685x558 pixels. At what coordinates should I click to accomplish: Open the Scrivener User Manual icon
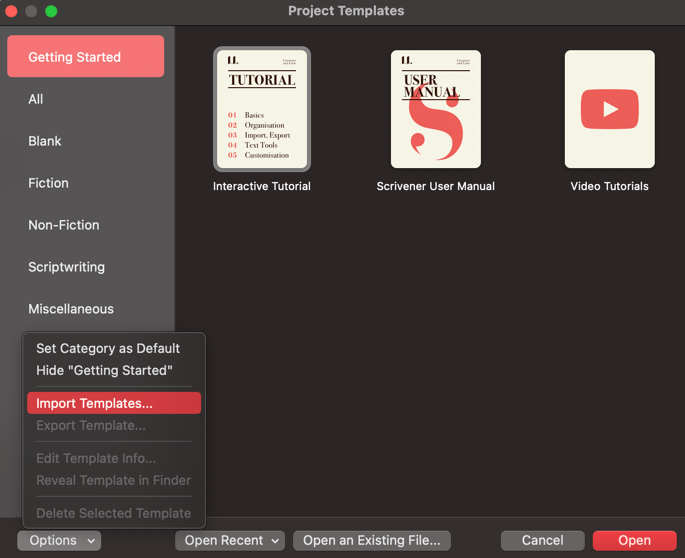tap(435, 110)
